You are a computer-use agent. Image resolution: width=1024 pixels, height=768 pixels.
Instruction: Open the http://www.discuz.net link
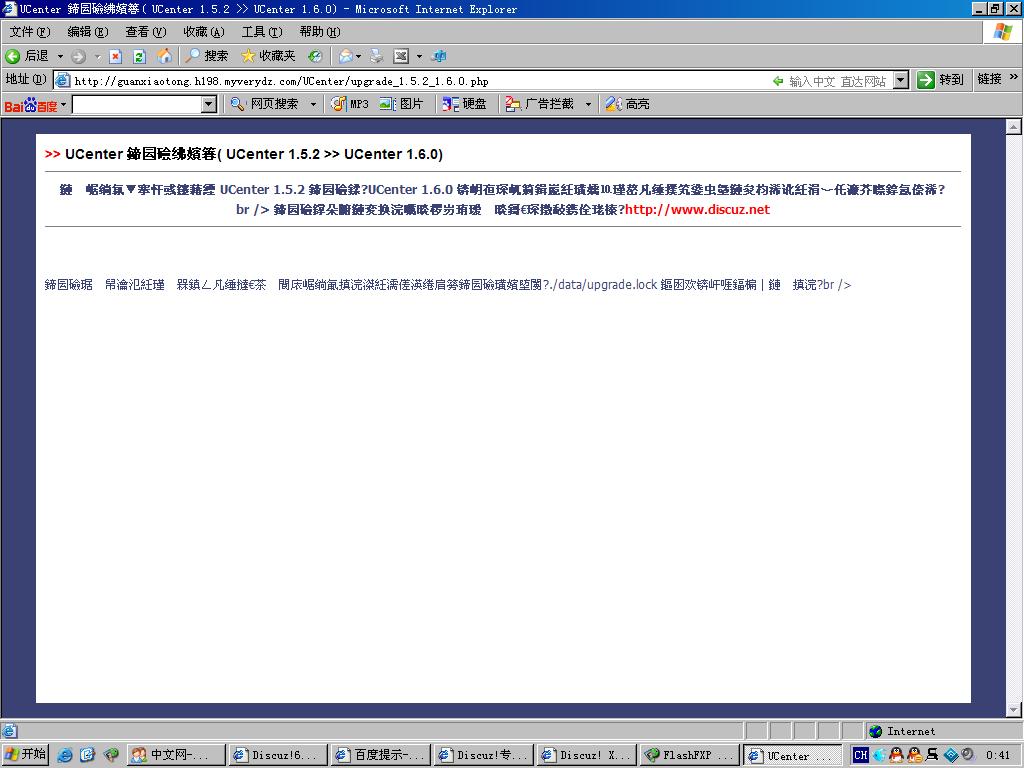[x=697, y=210]
